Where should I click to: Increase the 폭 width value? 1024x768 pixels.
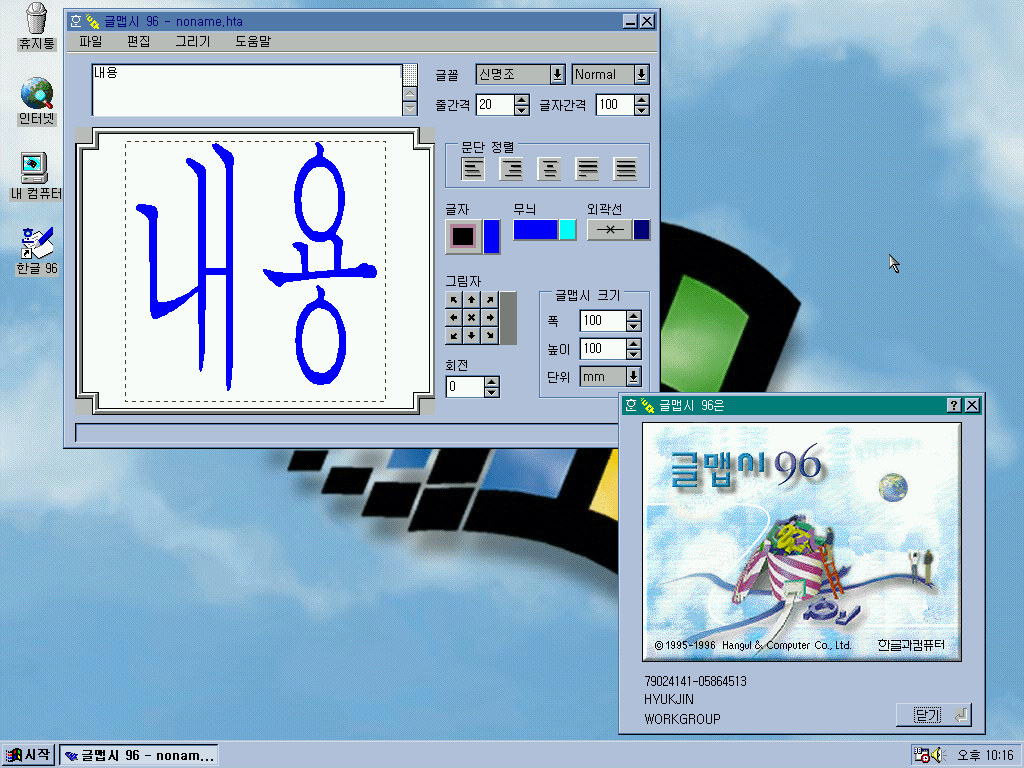[x=633, y=316]
